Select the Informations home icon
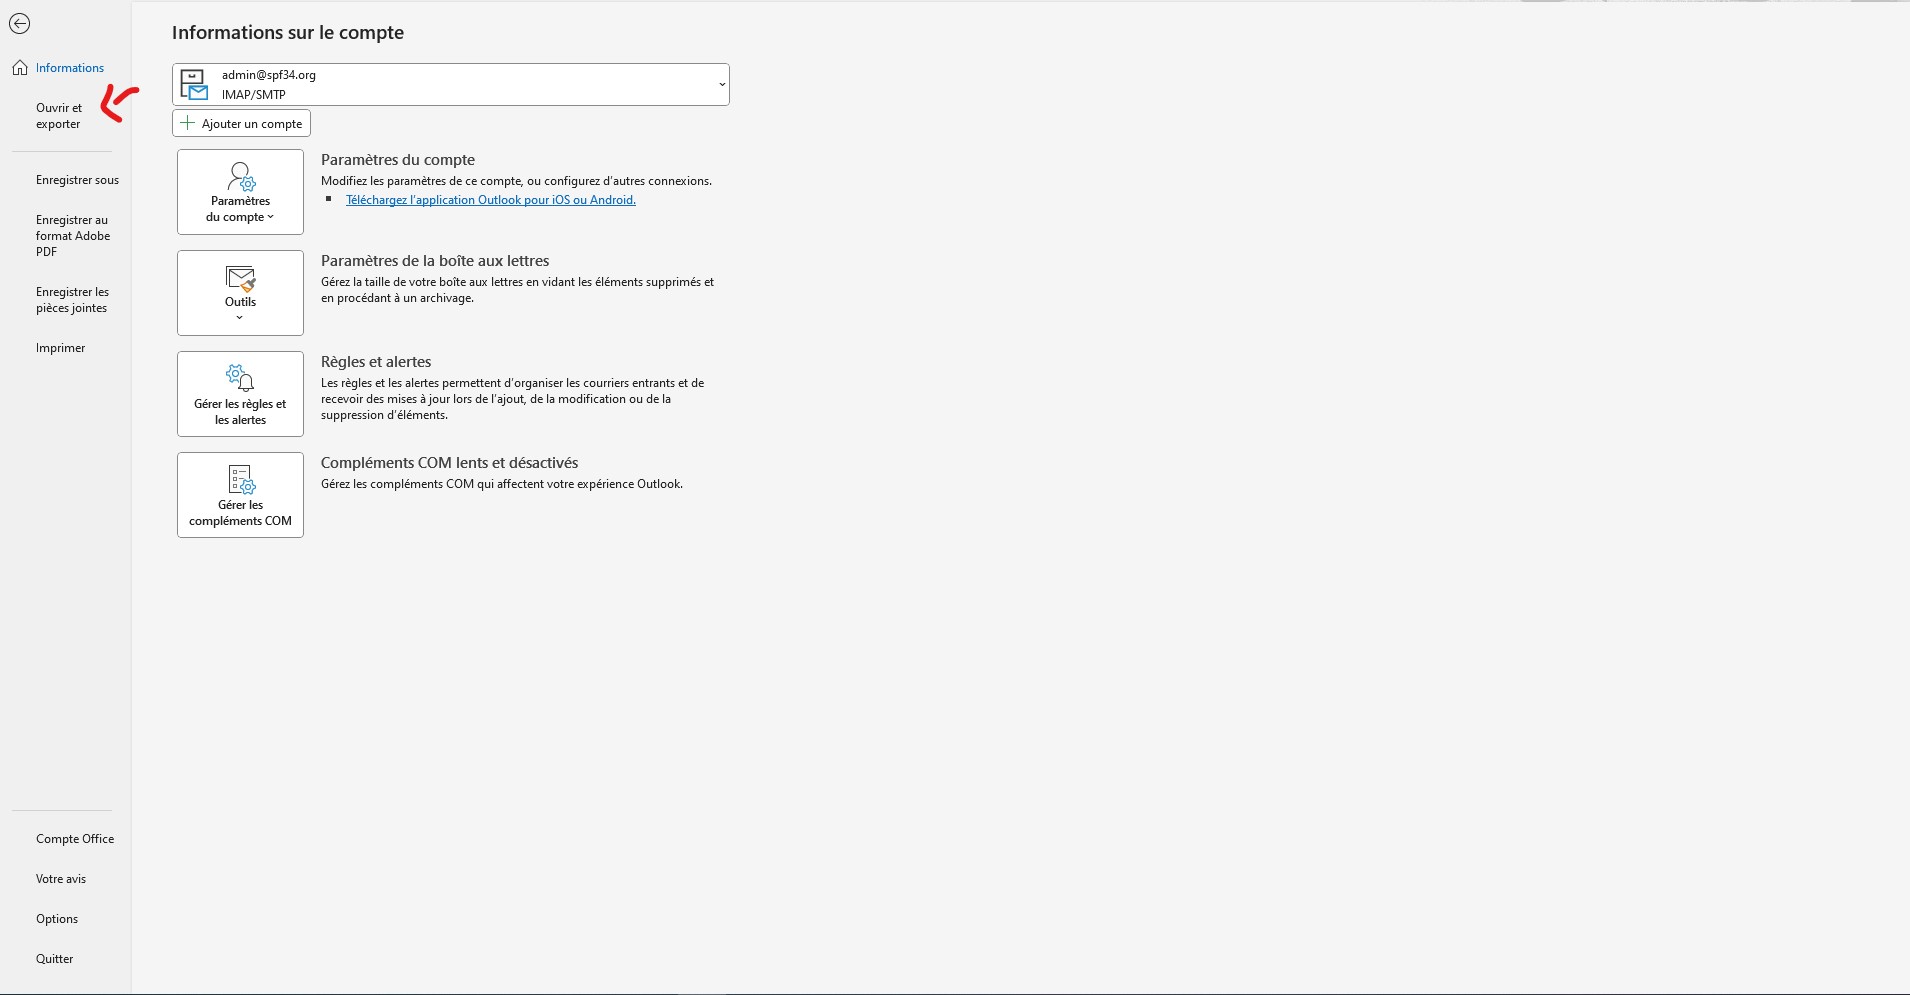Image resolution: width=1910 pixels, height=995 pixels. tap(20, 68)
